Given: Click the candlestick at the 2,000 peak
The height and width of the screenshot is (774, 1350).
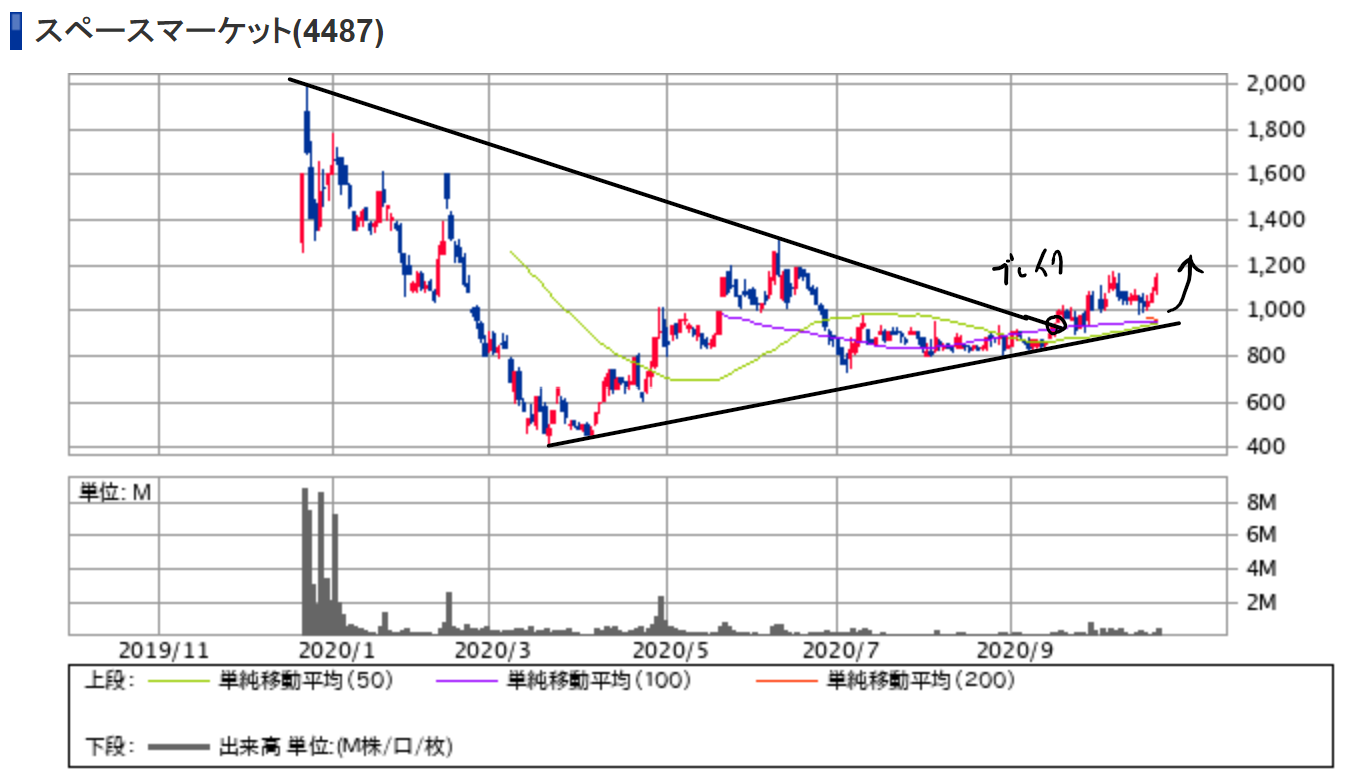Looking at the screenshot, I should (307, 118).
